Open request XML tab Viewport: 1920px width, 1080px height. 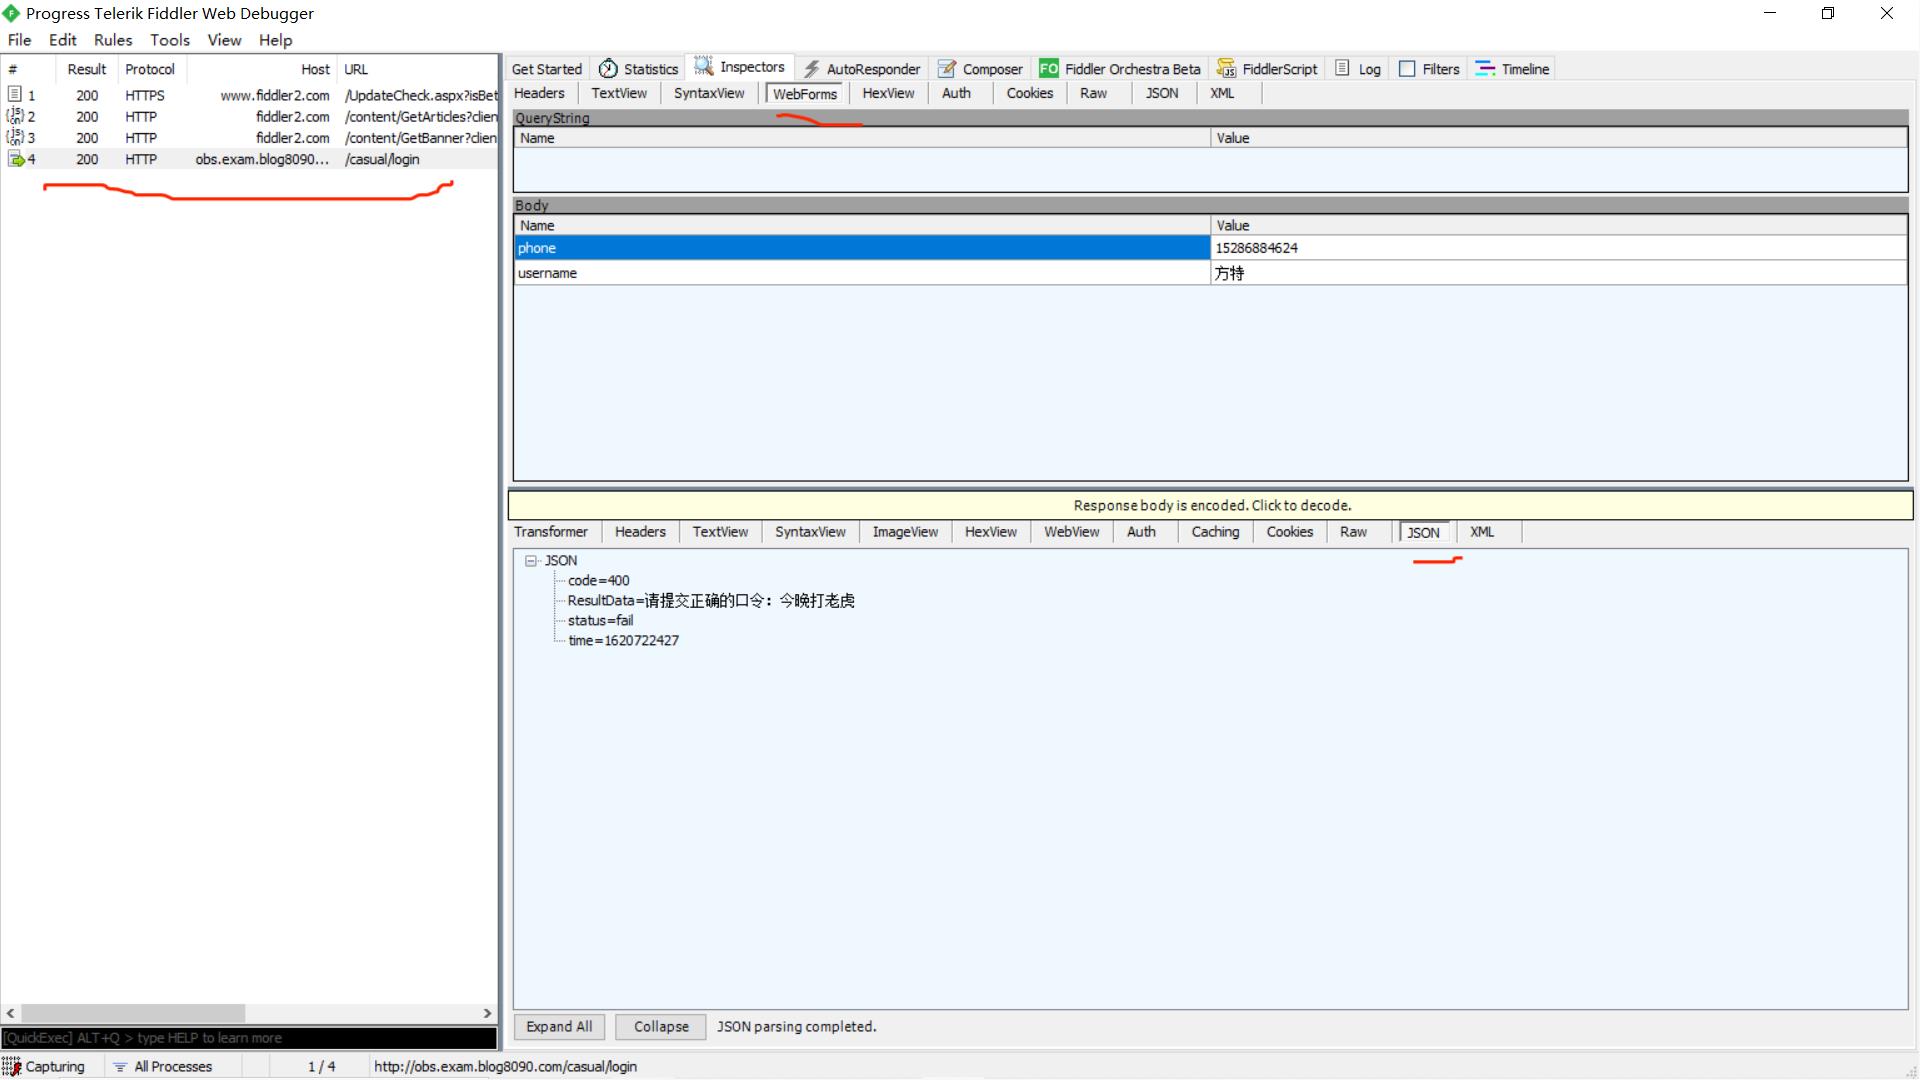point(1222,93)
